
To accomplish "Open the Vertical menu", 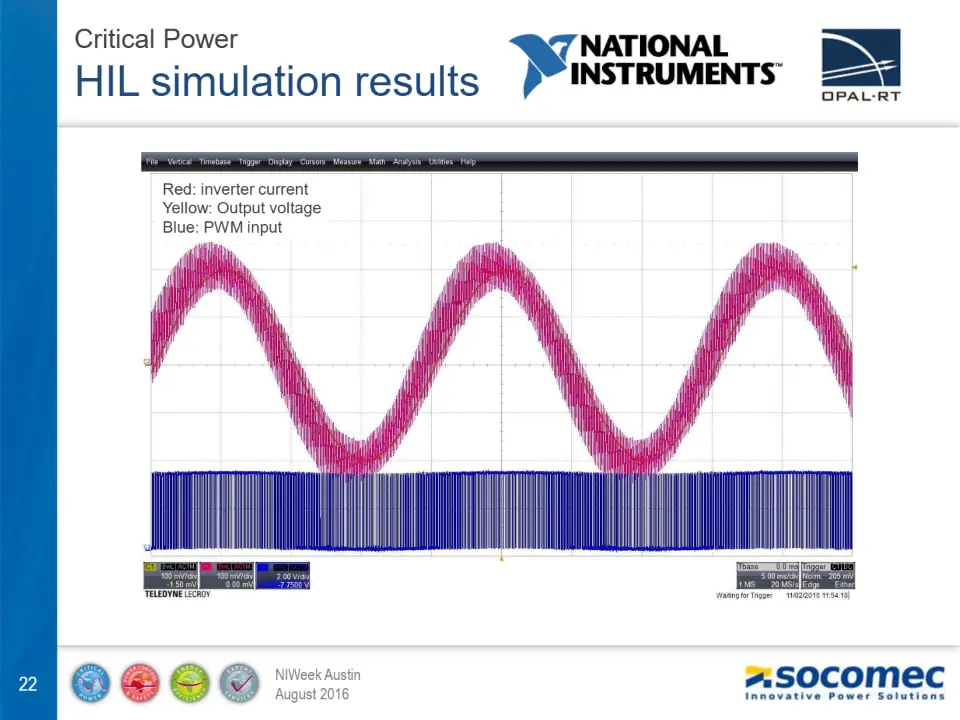I will [x=179, y=162].
